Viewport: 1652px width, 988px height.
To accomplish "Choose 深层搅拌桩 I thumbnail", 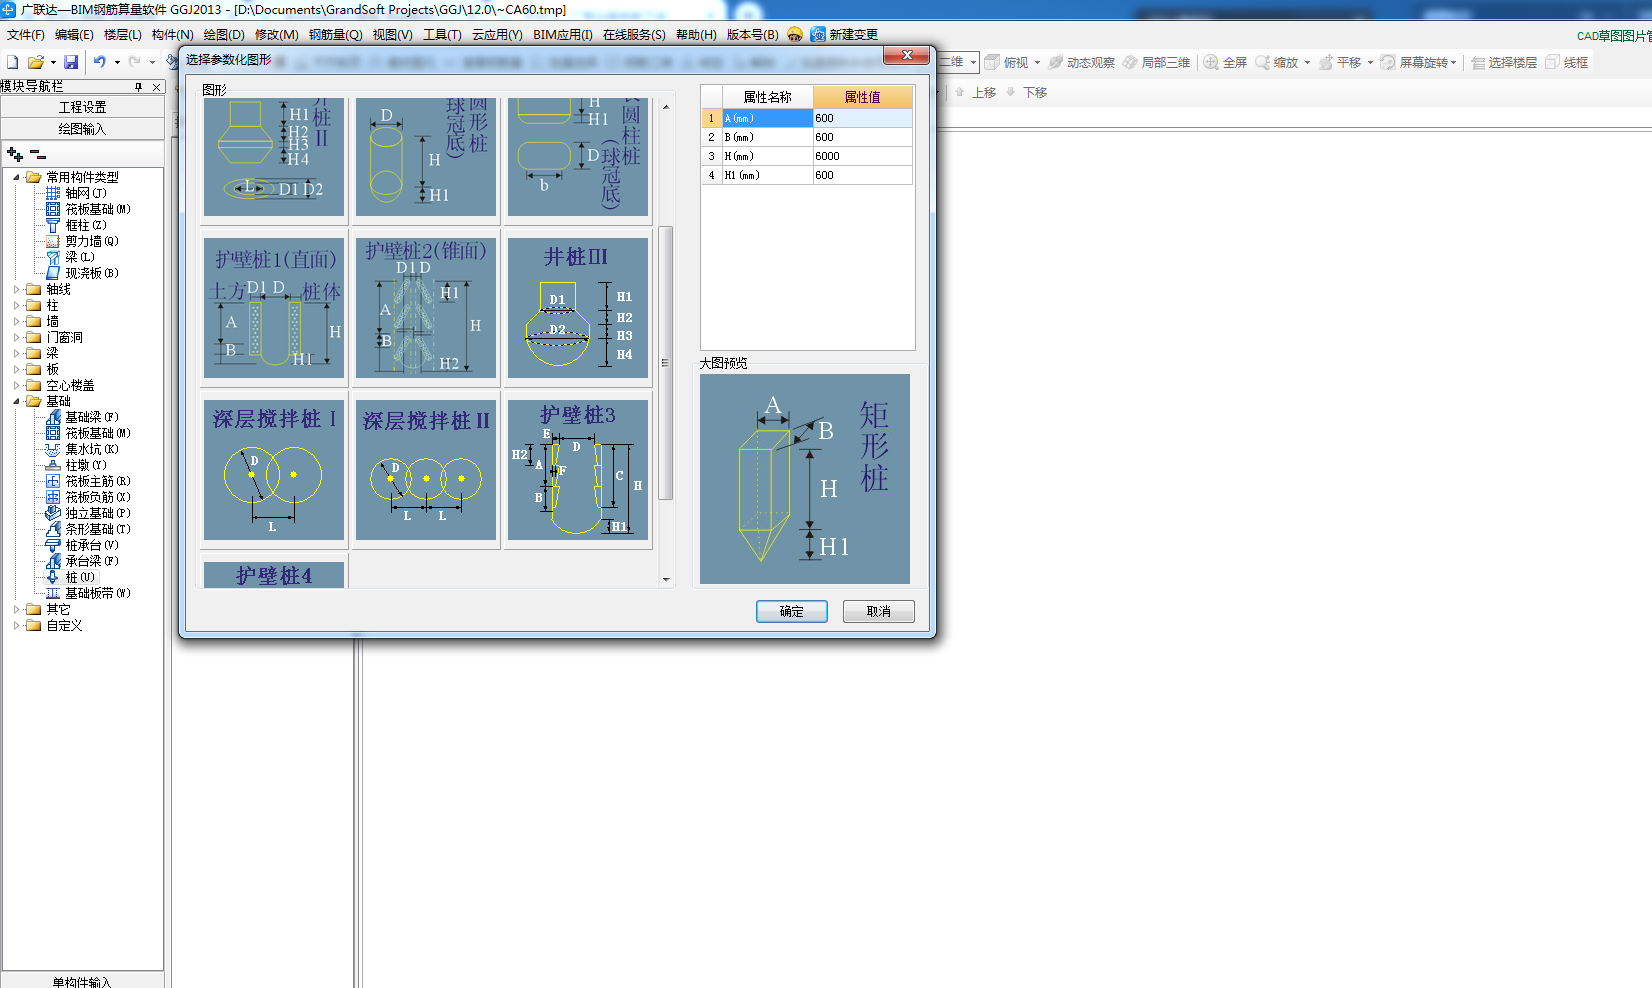I will (x=274, y=470).
